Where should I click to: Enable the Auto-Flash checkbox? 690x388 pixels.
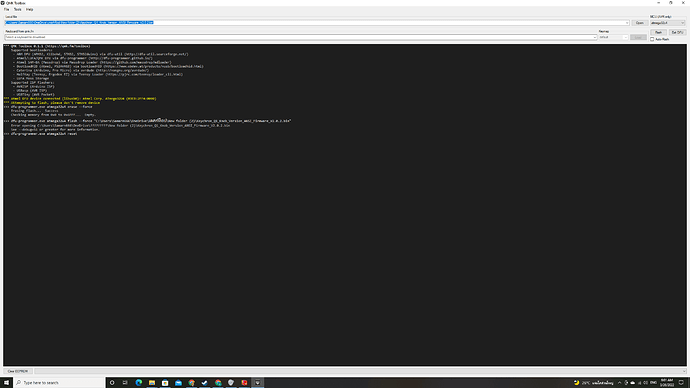(x=652, y=39)
